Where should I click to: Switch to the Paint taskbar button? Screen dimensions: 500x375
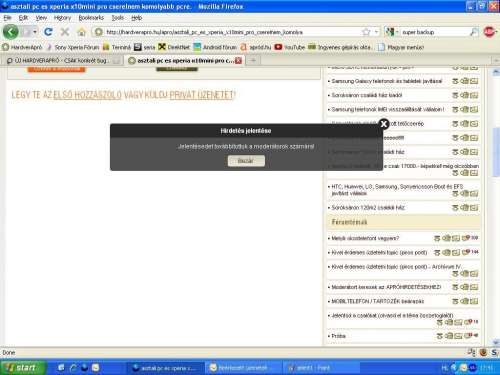coord(321,368)
